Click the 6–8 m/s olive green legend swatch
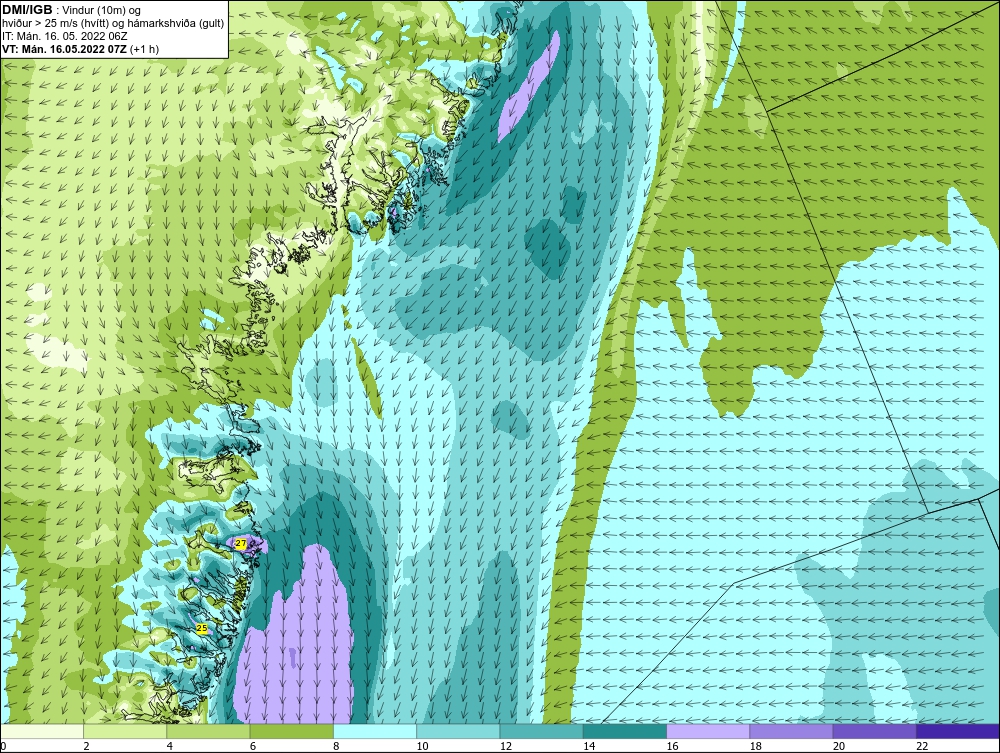 [x=291, y=731]
